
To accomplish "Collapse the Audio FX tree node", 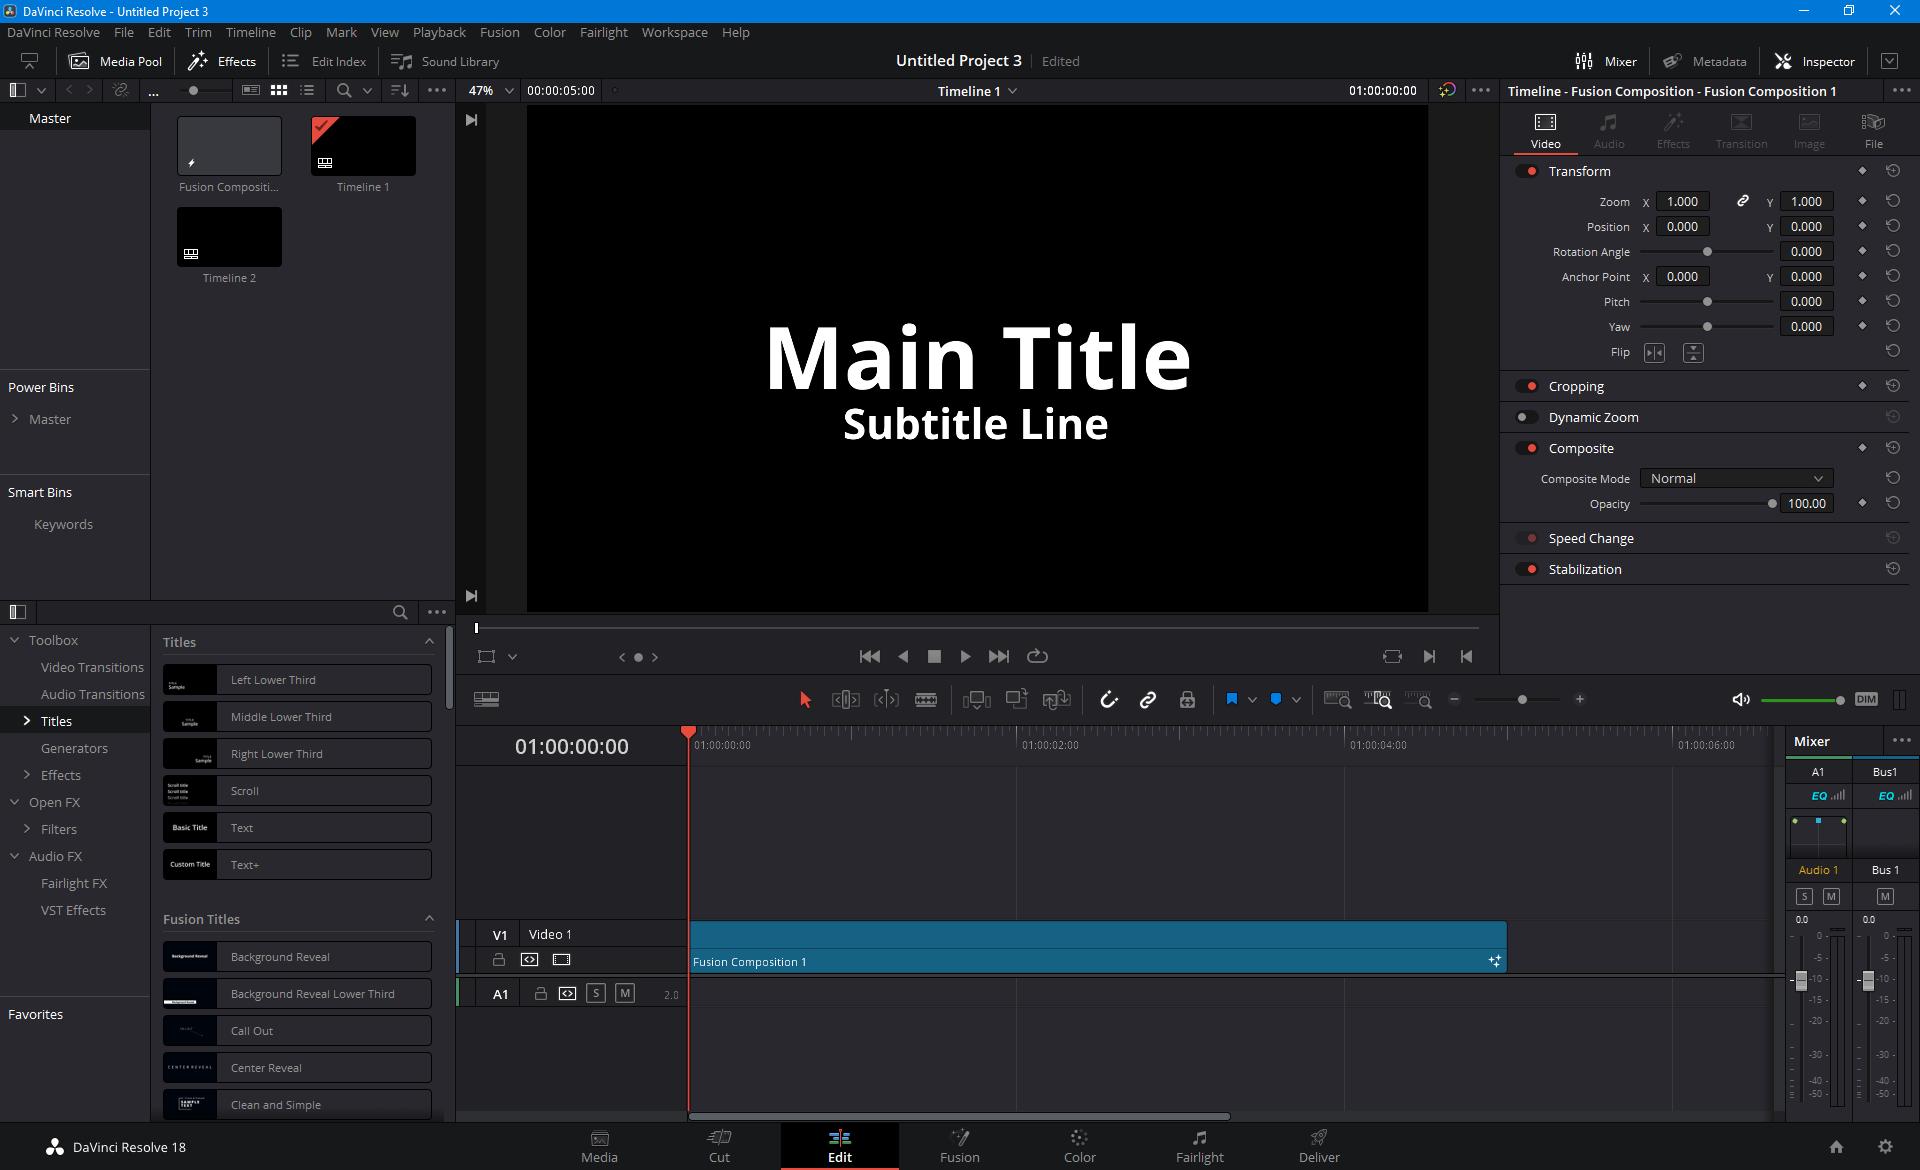I will [x=15, y=856].
